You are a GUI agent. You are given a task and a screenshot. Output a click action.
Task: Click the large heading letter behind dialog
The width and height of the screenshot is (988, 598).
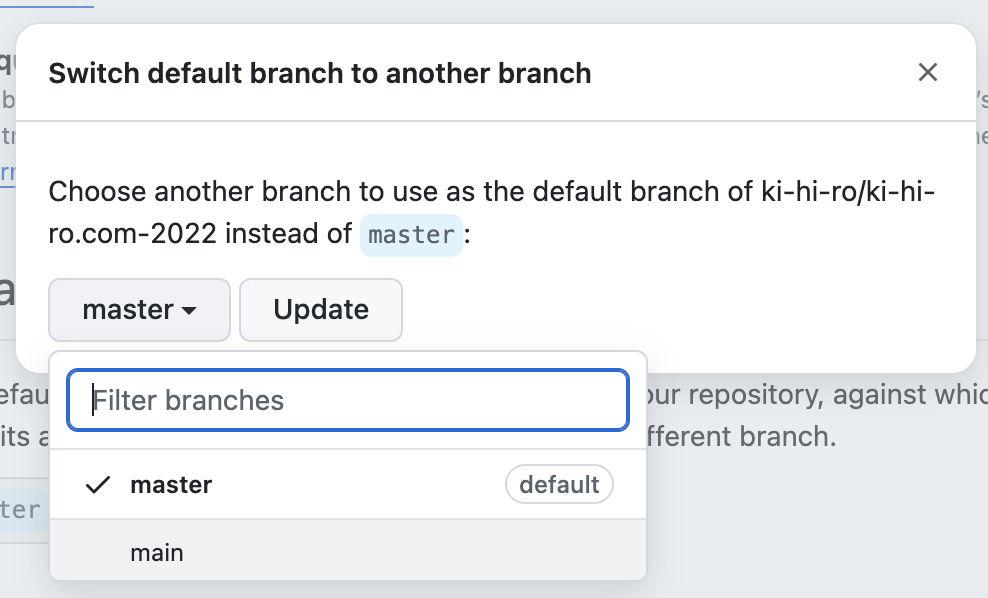tap(6, 290)
